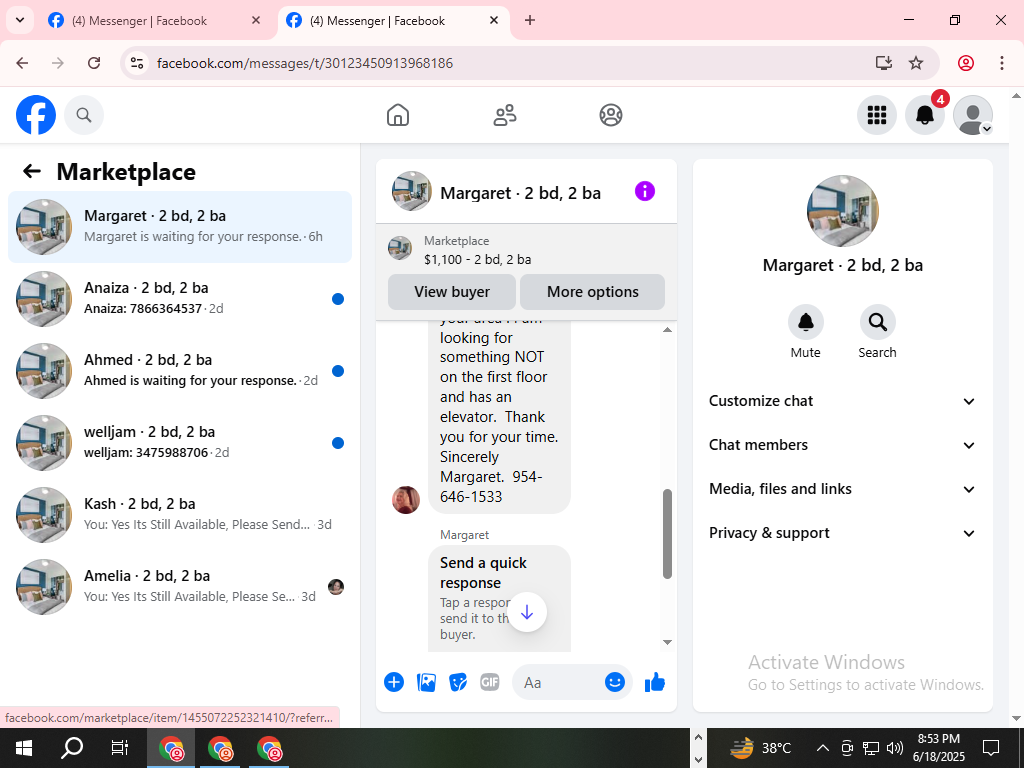Screen dimensions: 1024x768
Task: Install app icon in address bar
Action: click(884, 63)
